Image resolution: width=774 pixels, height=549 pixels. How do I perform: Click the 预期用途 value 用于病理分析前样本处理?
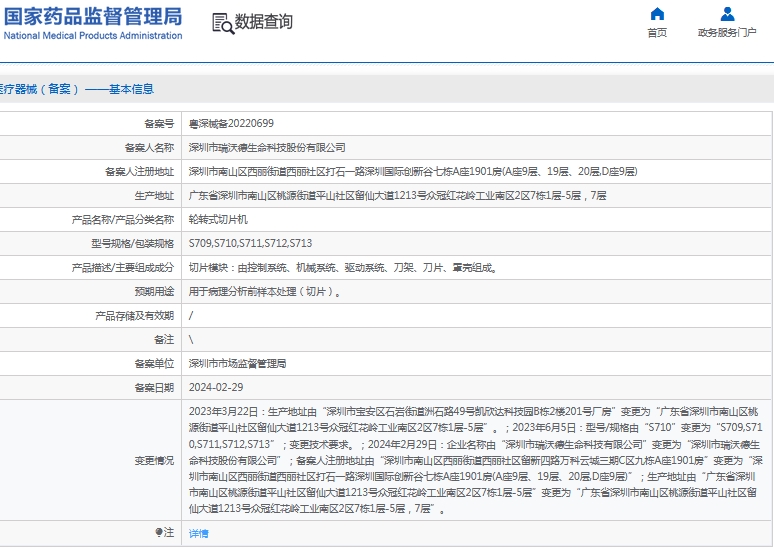tap(265, 292)
